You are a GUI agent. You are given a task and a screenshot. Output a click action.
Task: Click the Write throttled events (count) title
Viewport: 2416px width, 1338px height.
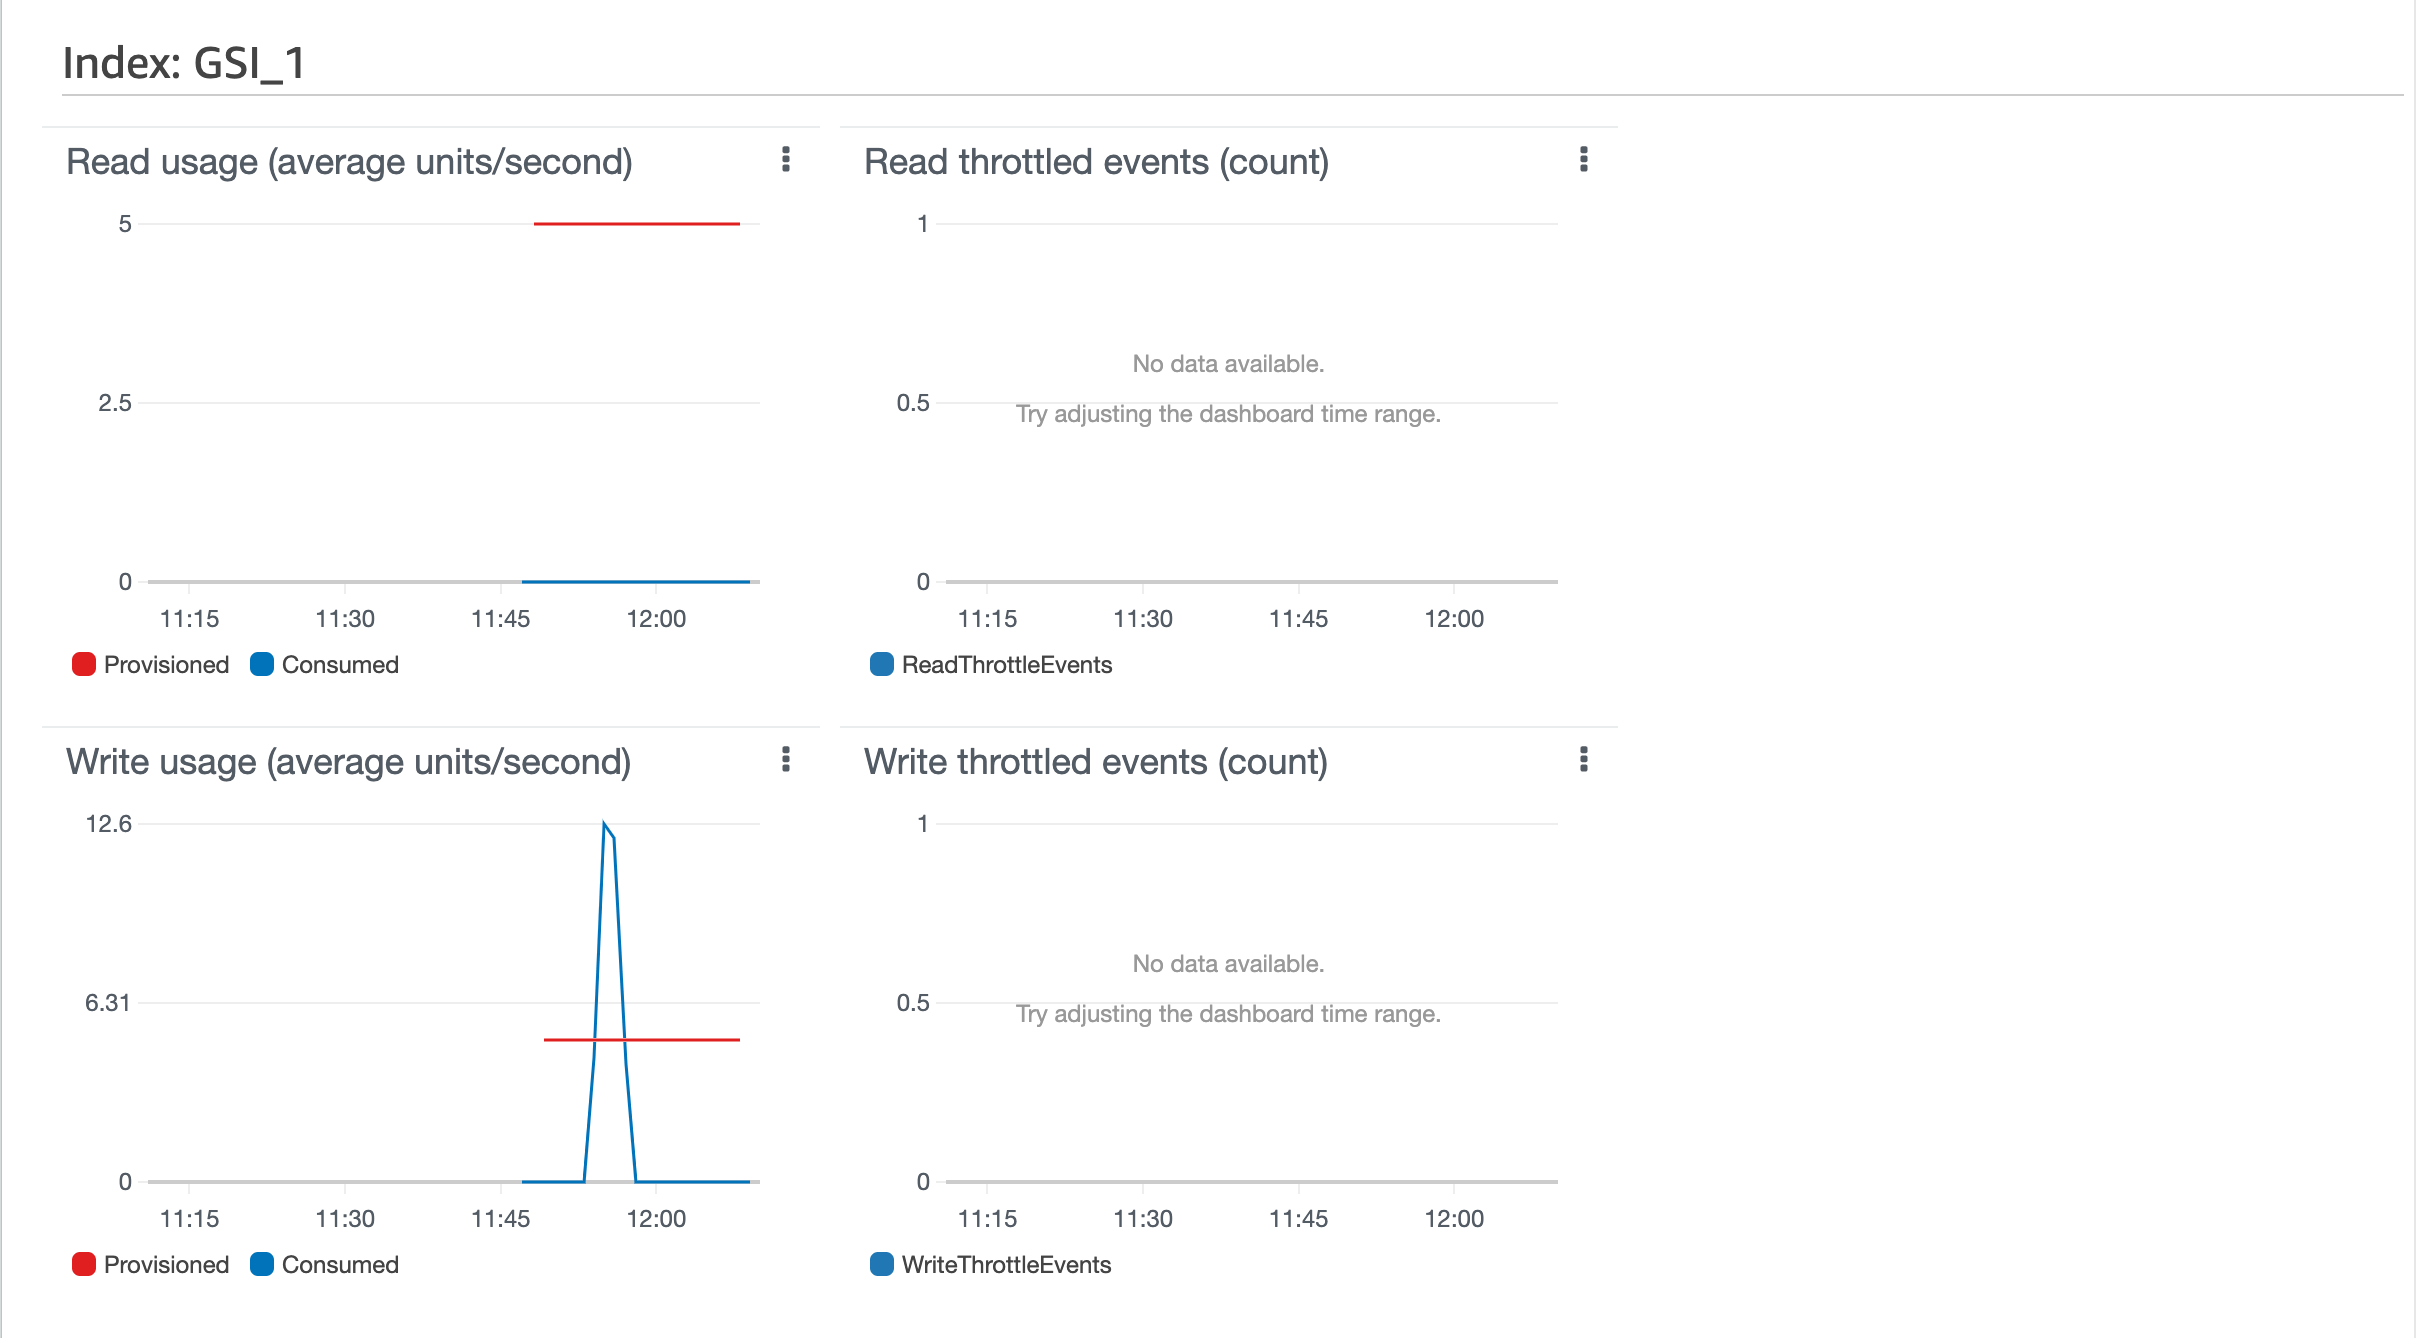[1096, 762]
